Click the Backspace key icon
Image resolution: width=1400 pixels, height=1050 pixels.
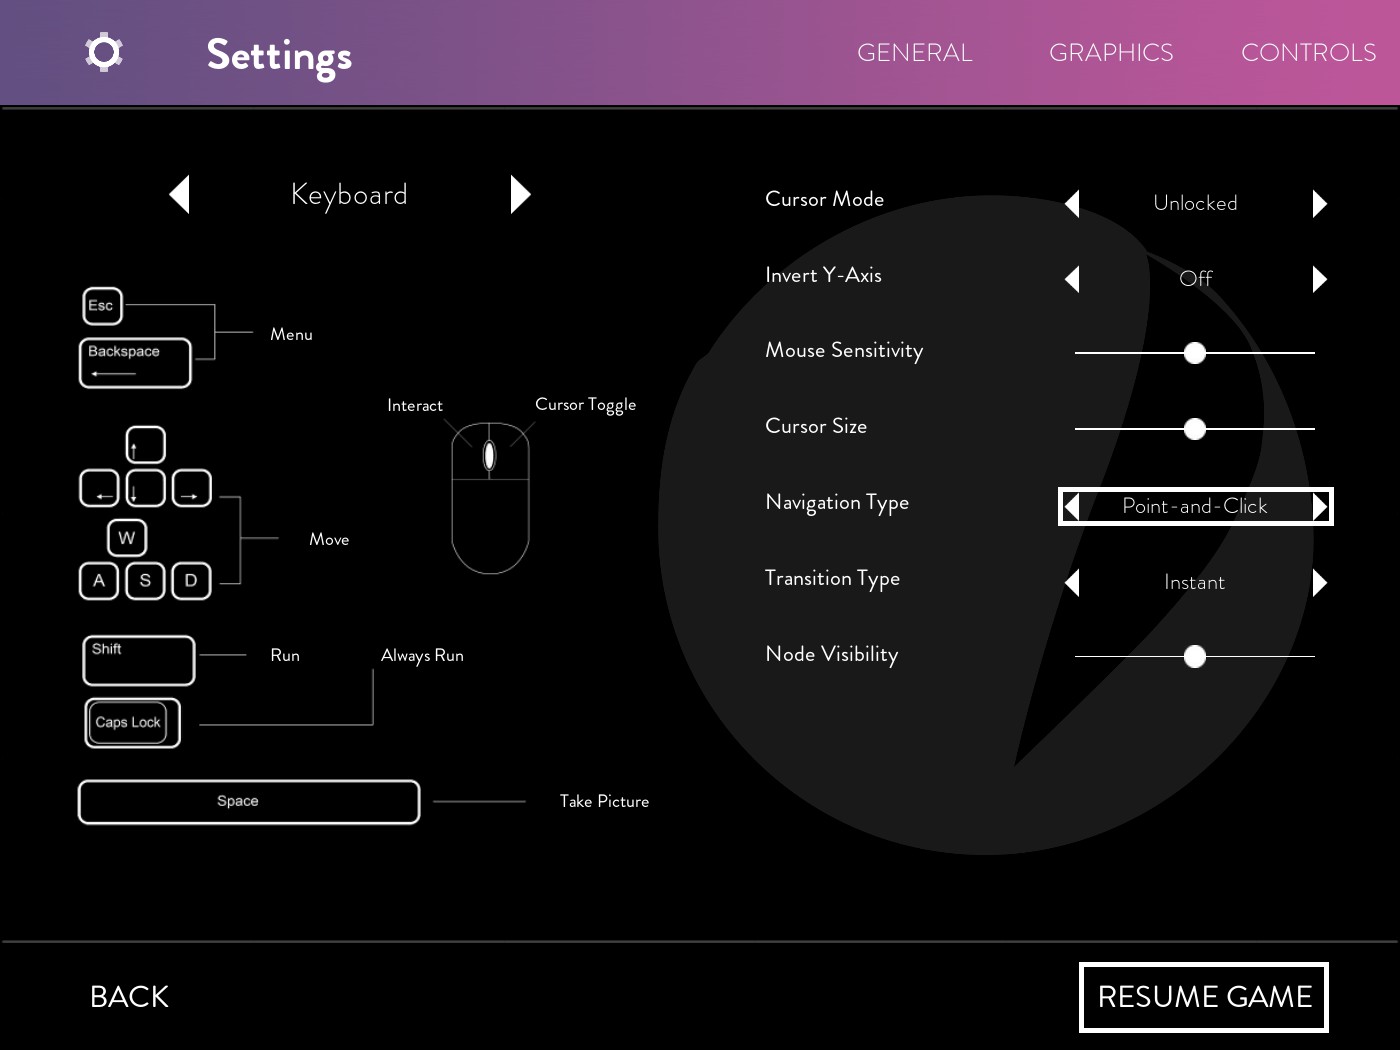[x=135, y=362]
